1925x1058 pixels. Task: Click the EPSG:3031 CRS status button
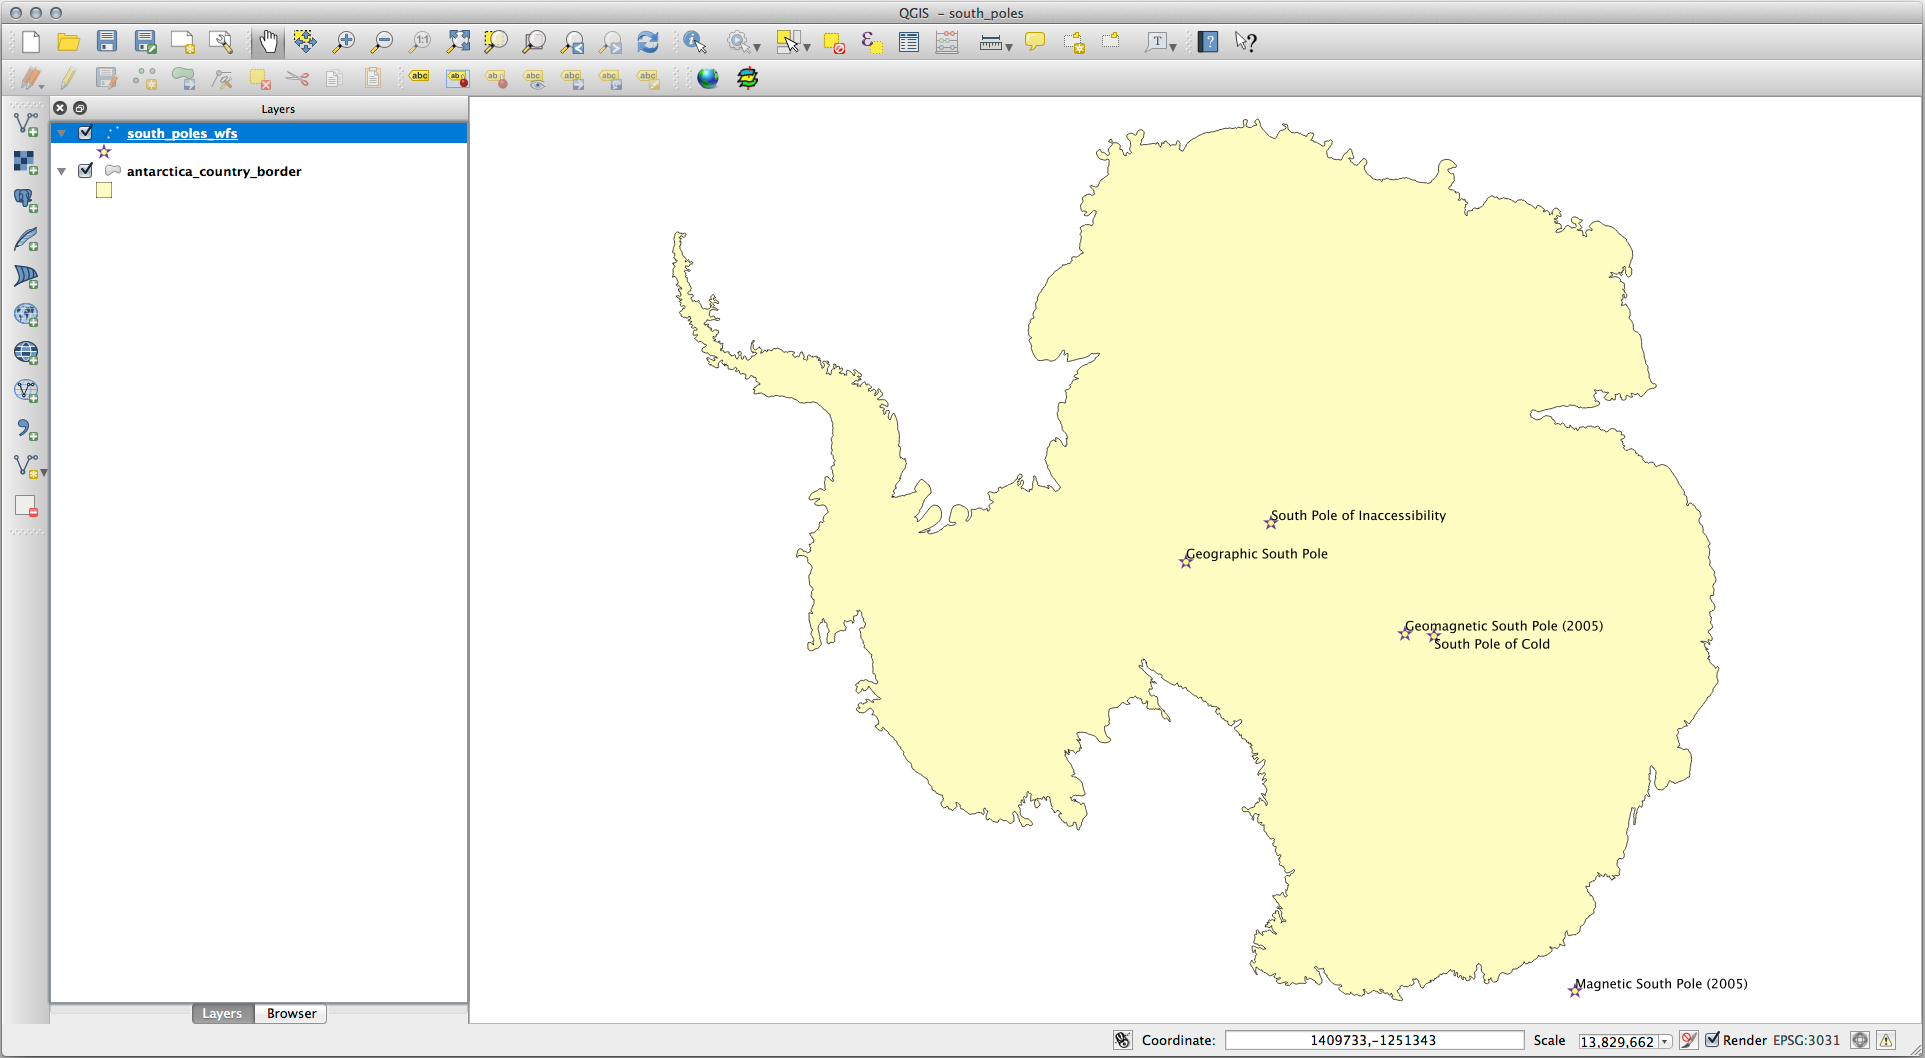point(1806,1040)
